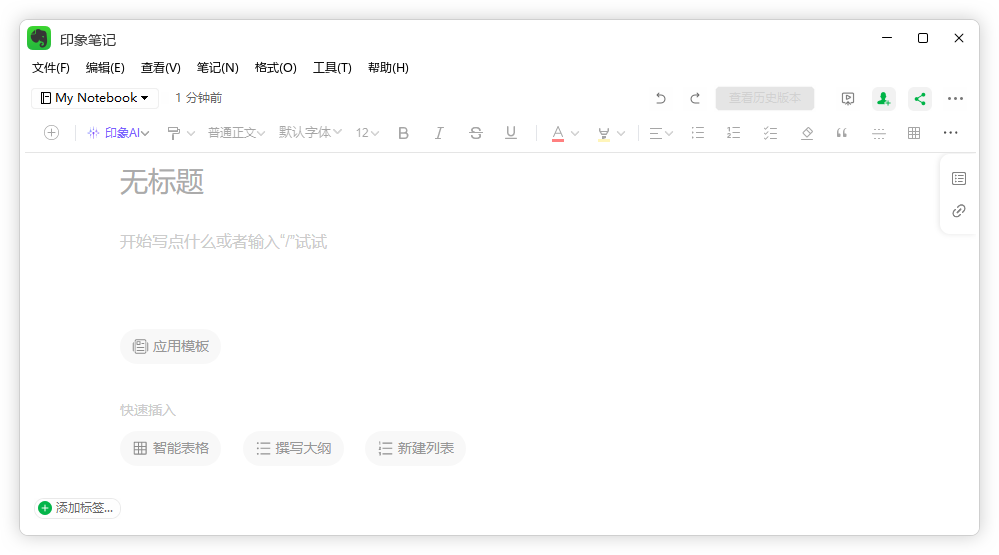The width and height of the screenshot is (999, 555).
Task: Open the font color dropdown arrow
Action: 575,133
